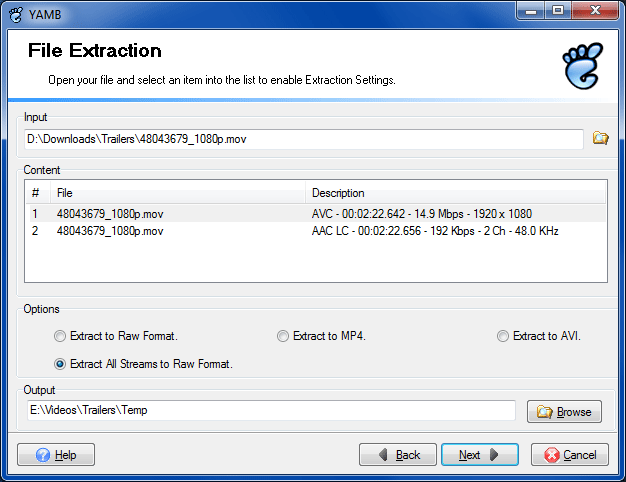Maximize the YAMB window
Screen dimensions: 626x482
[x=557, y=11]
